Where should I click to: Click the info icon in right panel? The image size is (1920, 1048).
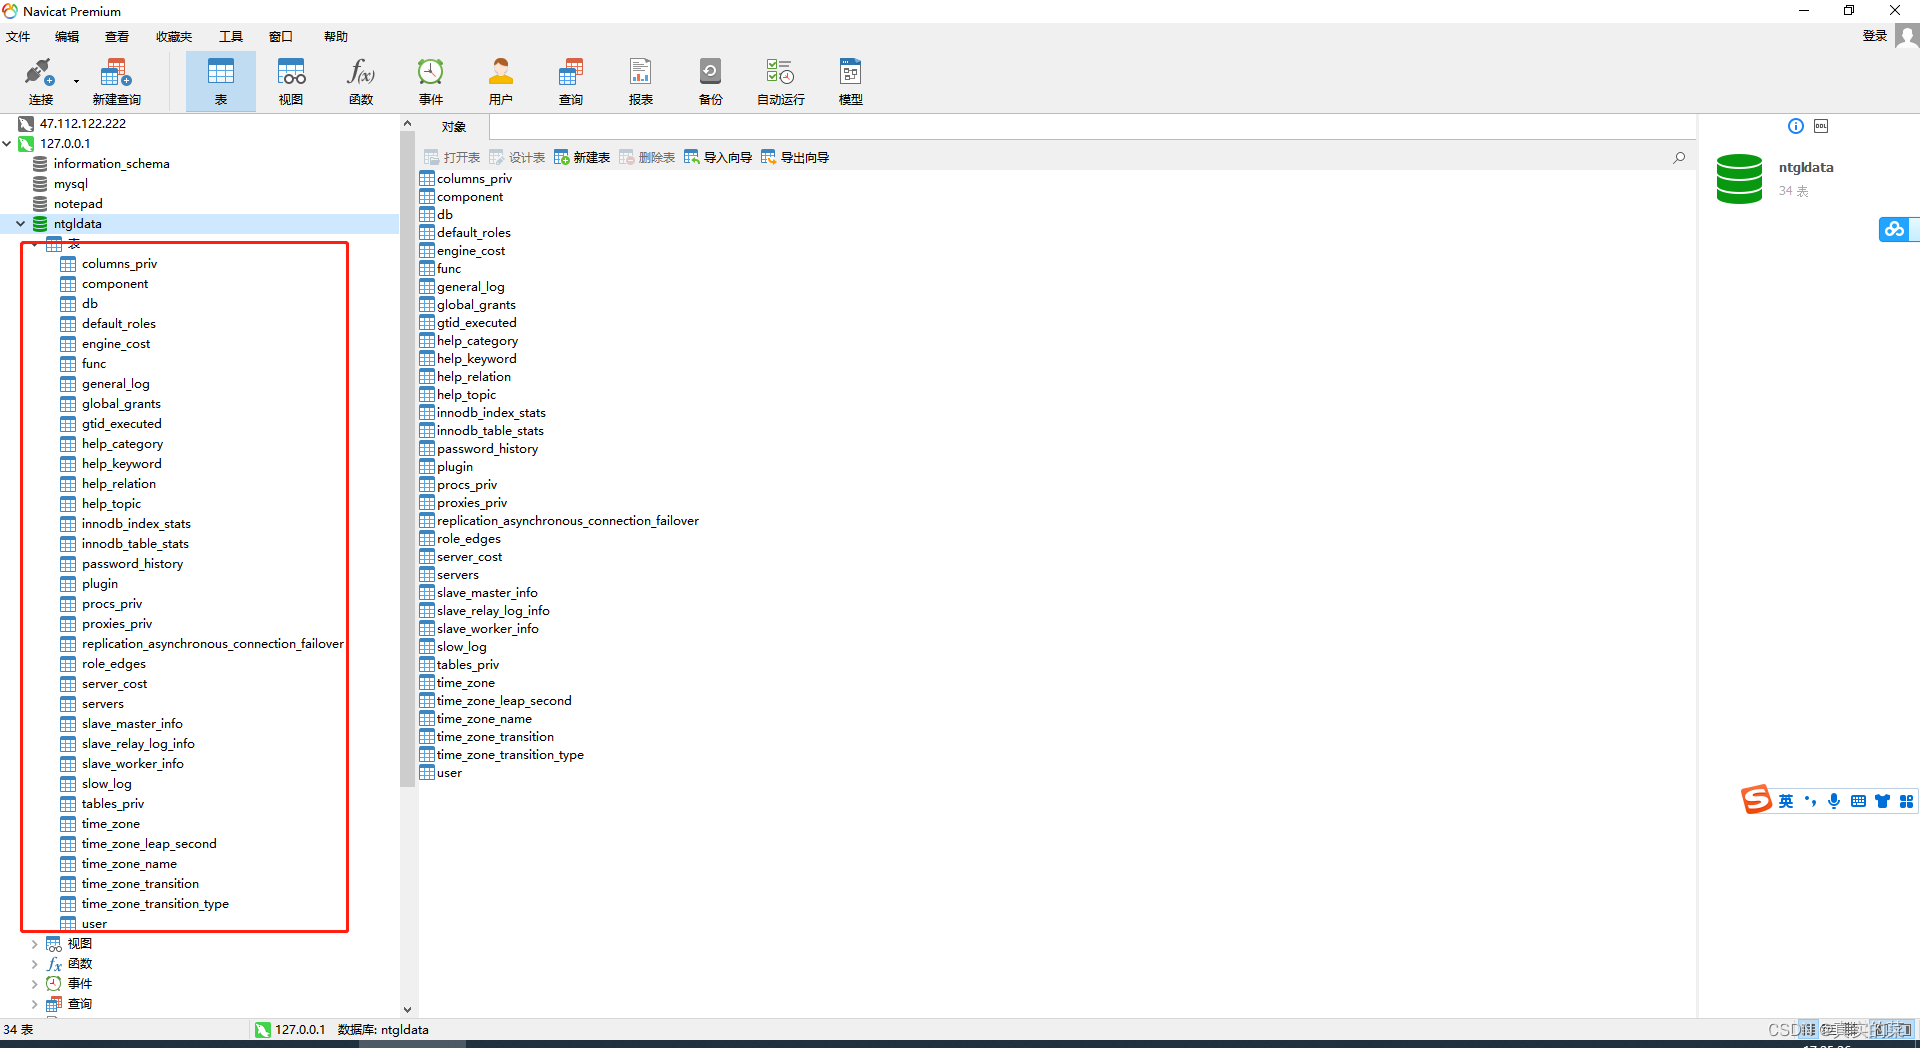[1796, 126]
